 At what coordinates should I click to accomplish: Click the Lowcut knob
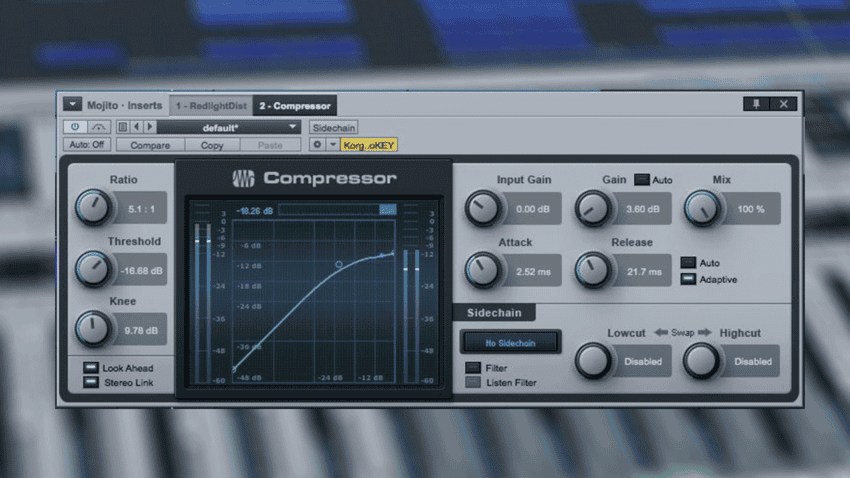pyautogui.click(x=593, y=360)
